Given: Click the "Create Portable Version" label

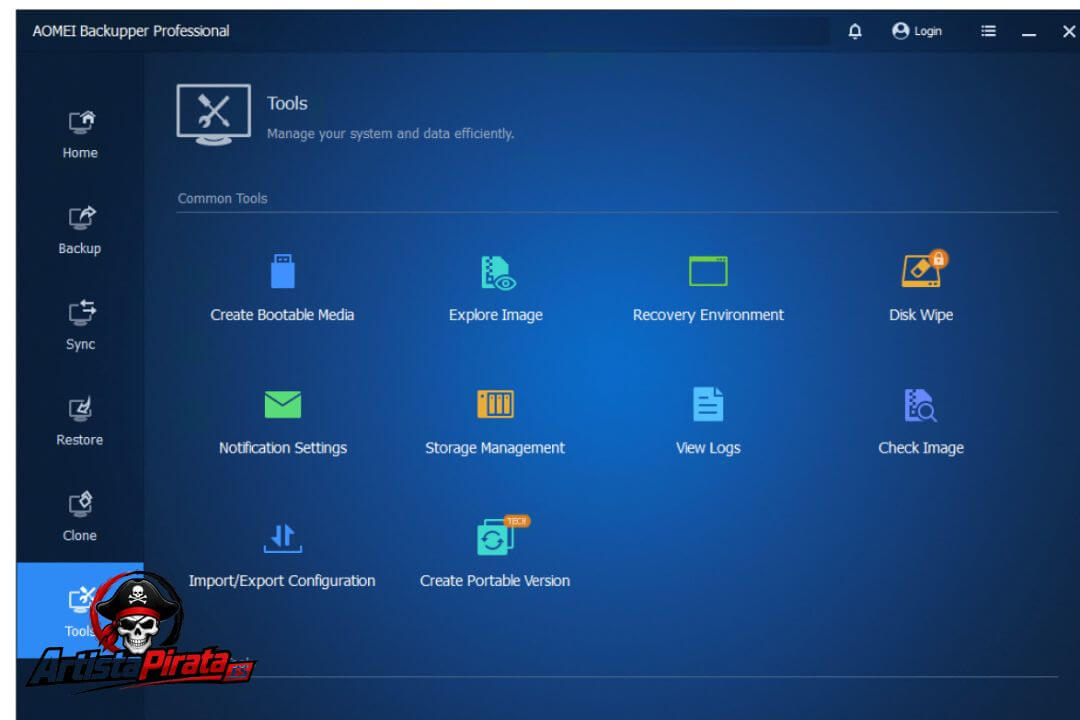Looking at the screenshot, I should pos(495,581).
